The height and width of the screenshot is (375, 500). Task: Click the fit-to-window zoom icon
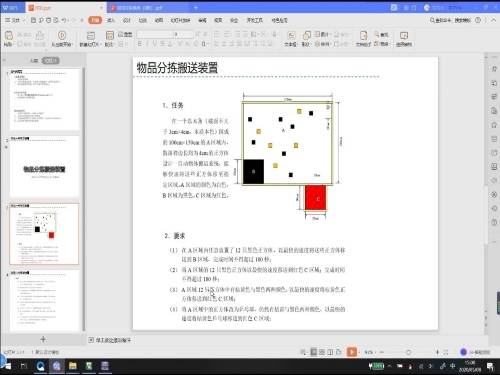click(446, 352)
